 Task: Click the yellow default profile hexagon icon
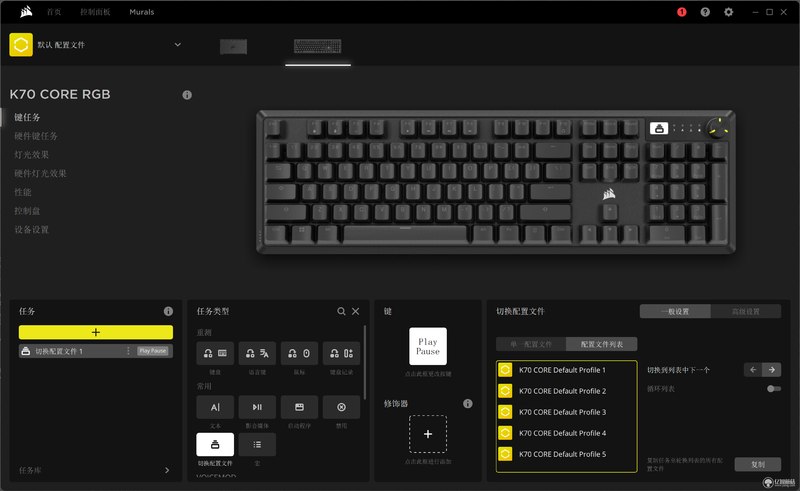[21, 45]
